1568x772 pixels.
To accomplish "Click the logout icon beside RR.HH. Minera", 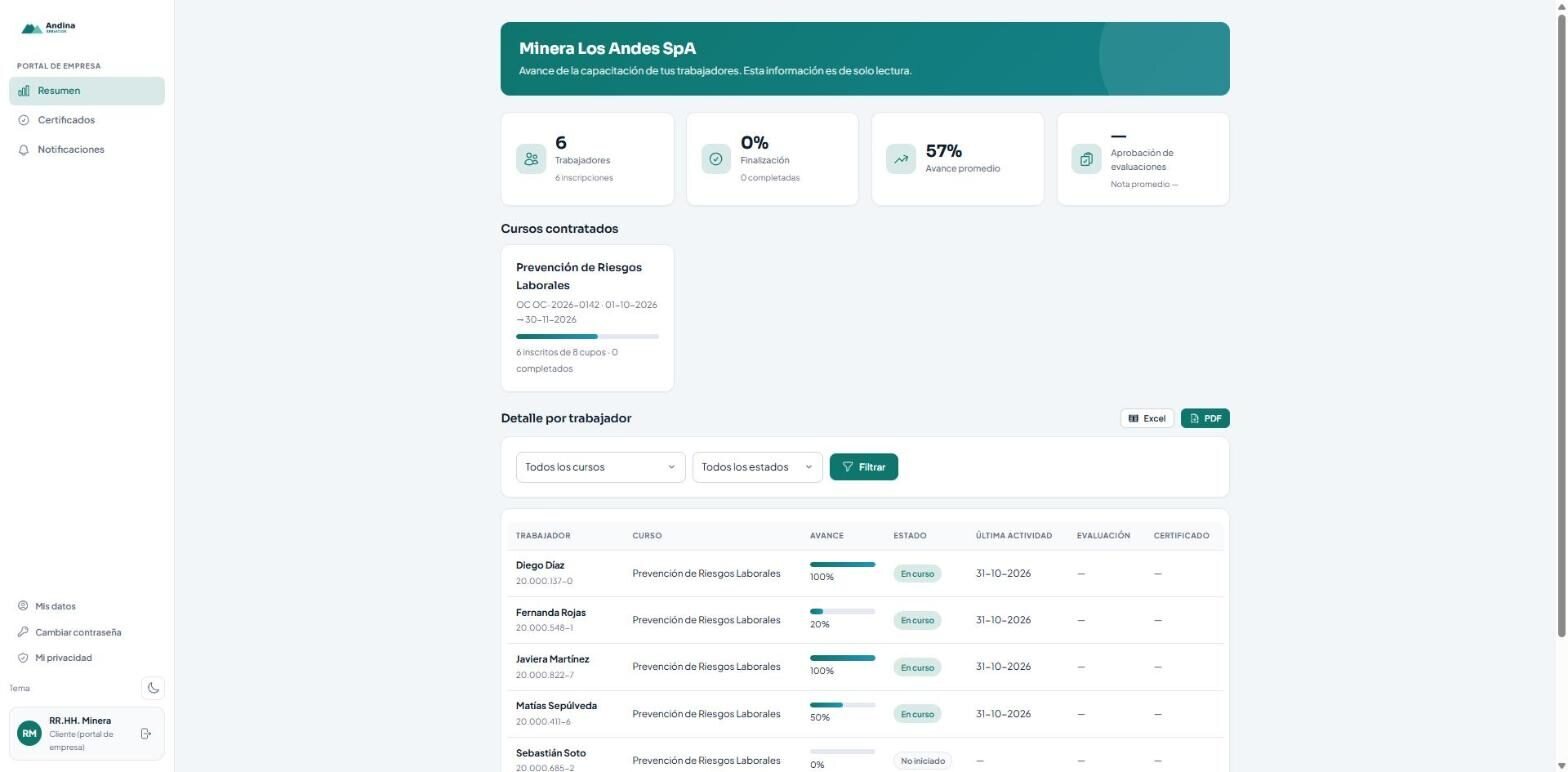I will tap(146, 734).
